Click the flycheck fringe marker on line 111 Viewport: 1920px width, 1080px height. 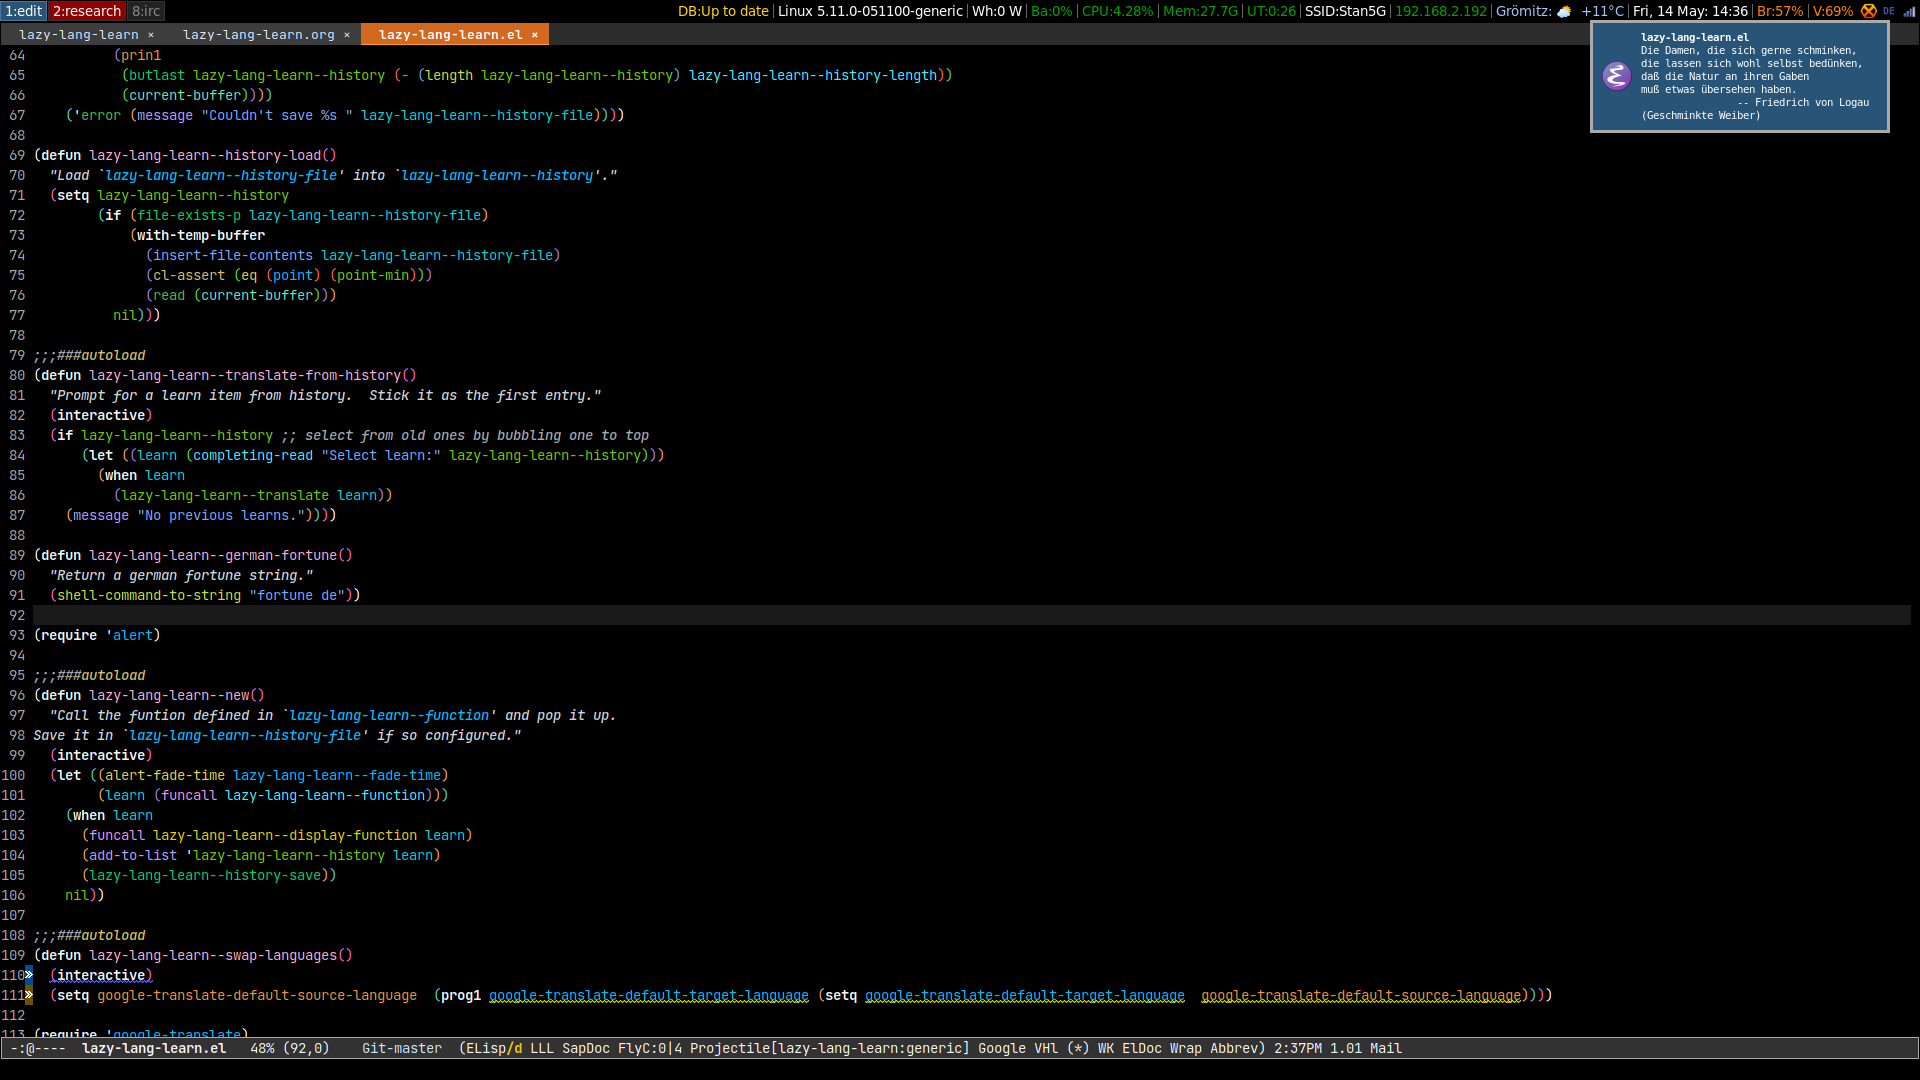coord(29,995)
